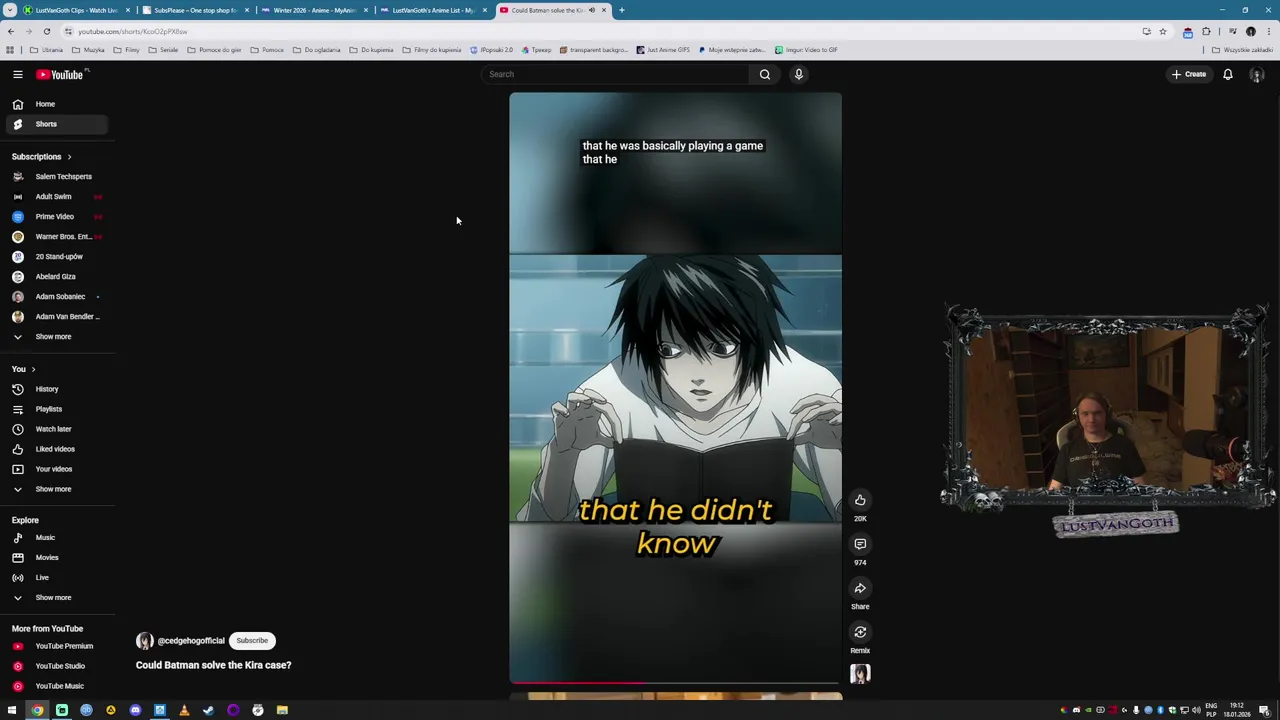Switch to SubsPlease browser tab
The image size is (1280, 720).
195,10
